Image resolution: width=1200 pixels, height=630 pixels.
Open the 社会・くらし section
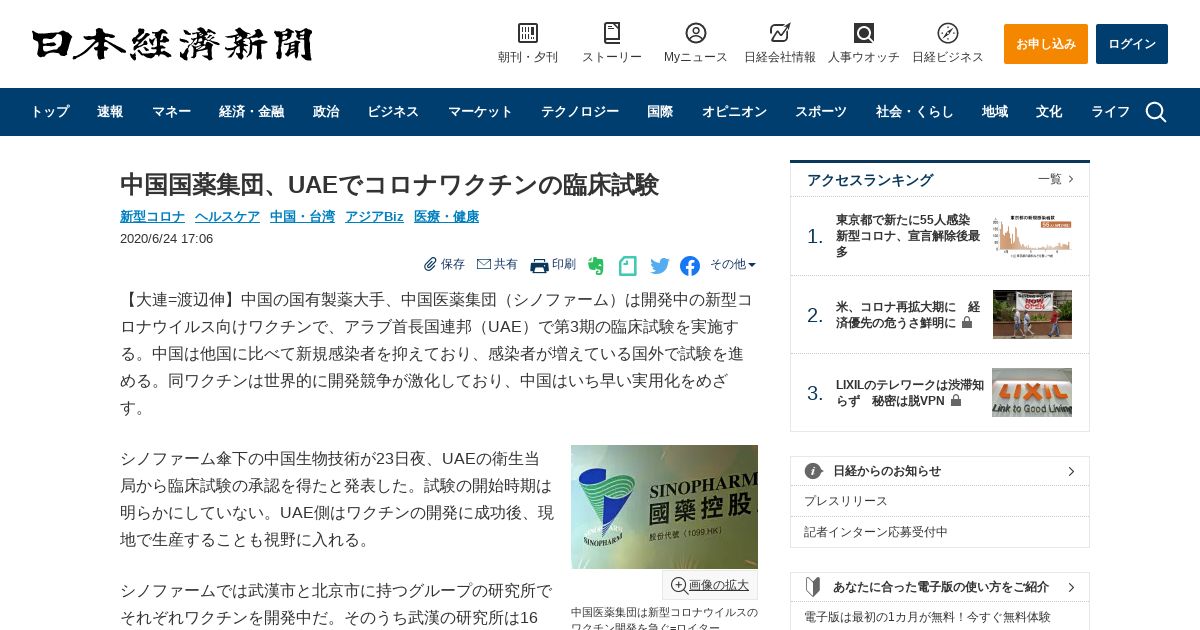[915, 112]
